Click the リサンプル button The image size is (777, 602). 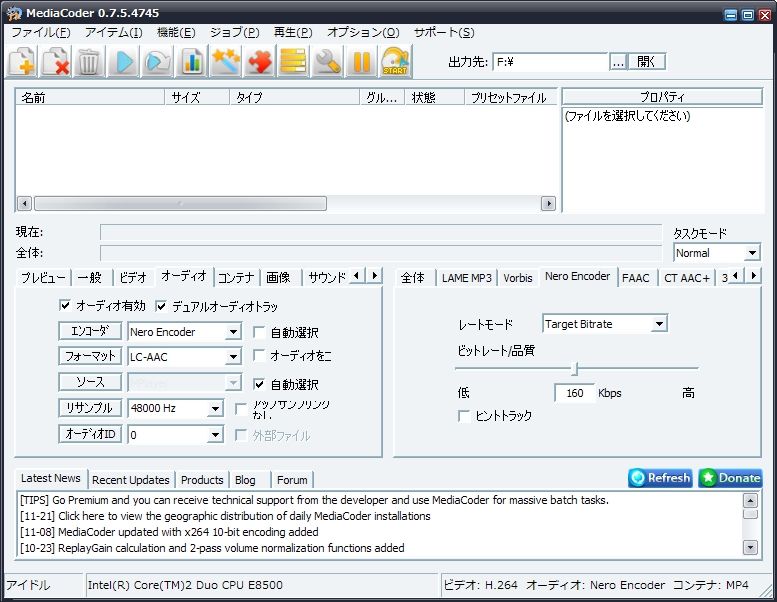coord(90,408)
